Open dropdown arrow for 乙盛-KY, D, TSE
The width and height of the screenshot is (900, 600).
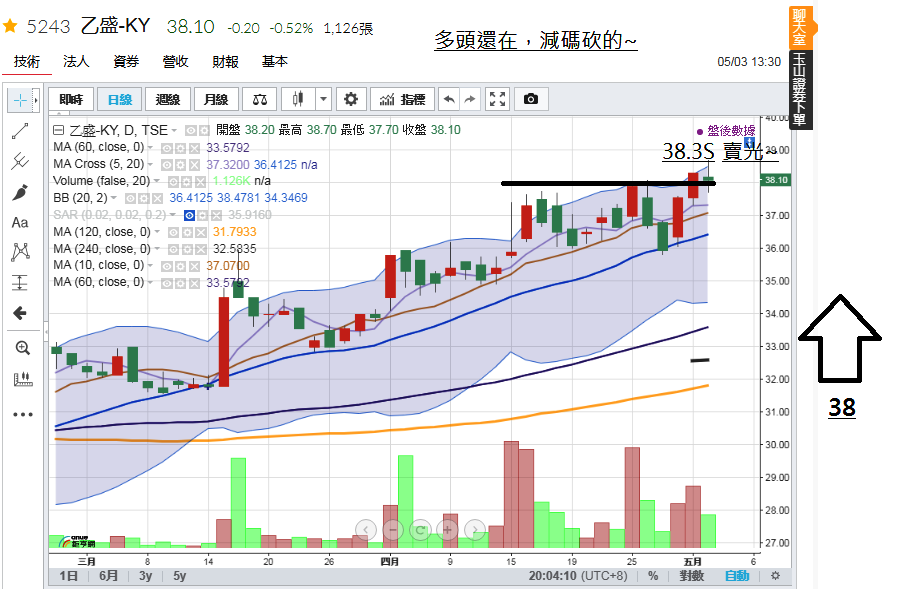pos(174,130)
